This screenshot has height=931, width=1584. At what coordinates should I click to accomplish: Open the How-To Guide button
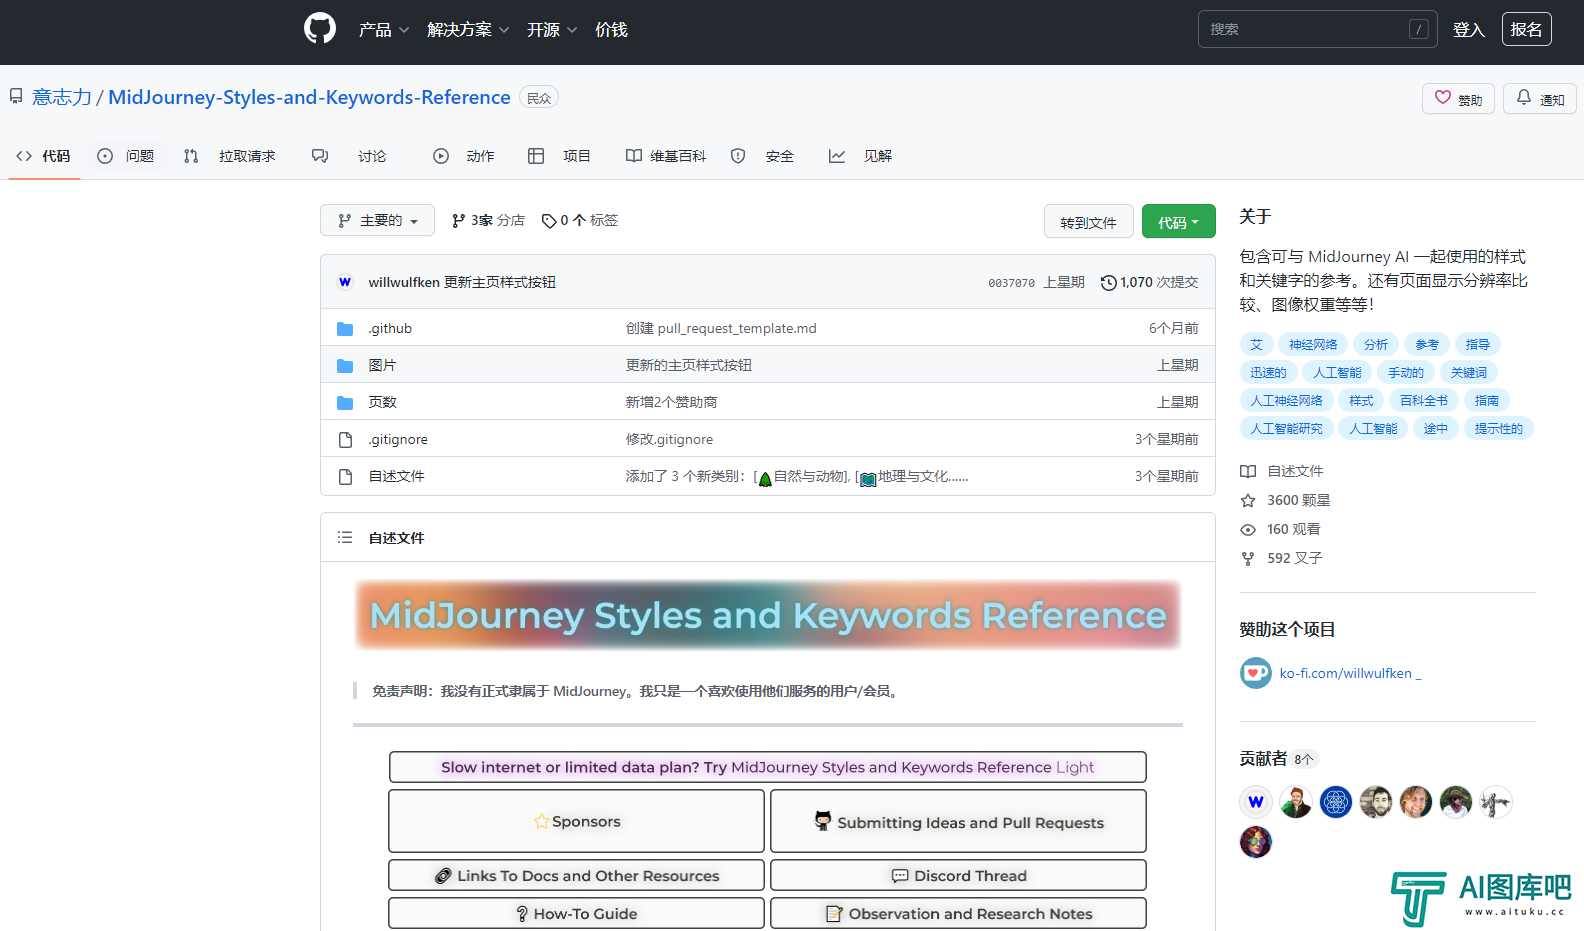tap(577, 913)
